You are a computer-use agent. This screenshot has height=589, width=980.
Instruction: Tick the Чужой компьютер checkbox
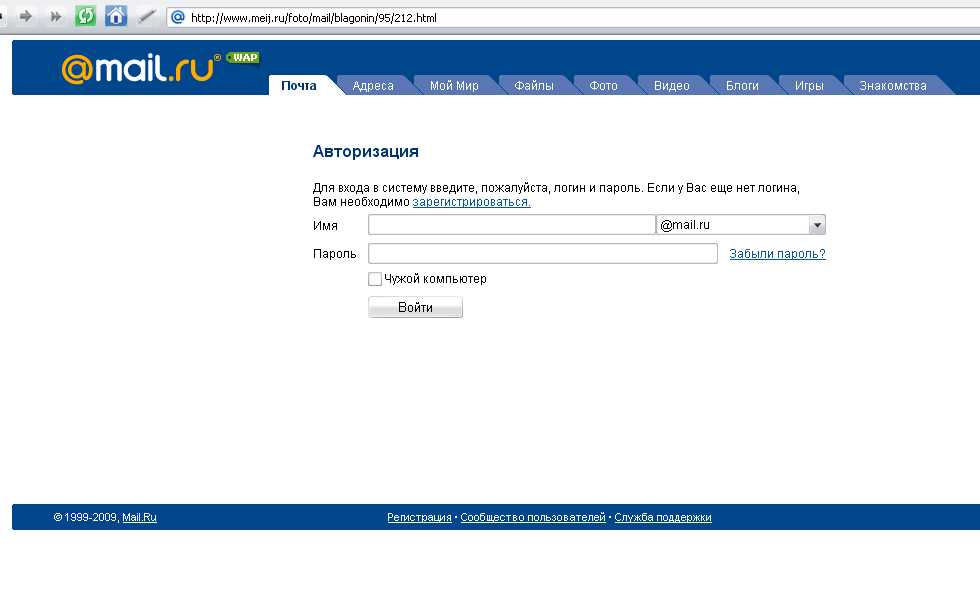[375, 279]
